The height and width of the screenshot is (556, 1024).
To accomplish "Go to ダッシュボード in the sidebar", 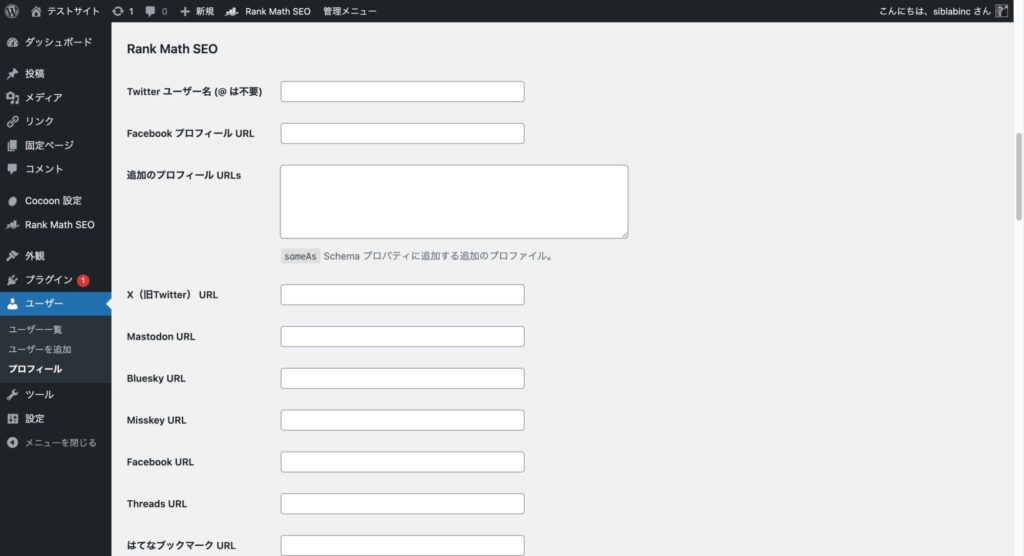I will (58, 42).
